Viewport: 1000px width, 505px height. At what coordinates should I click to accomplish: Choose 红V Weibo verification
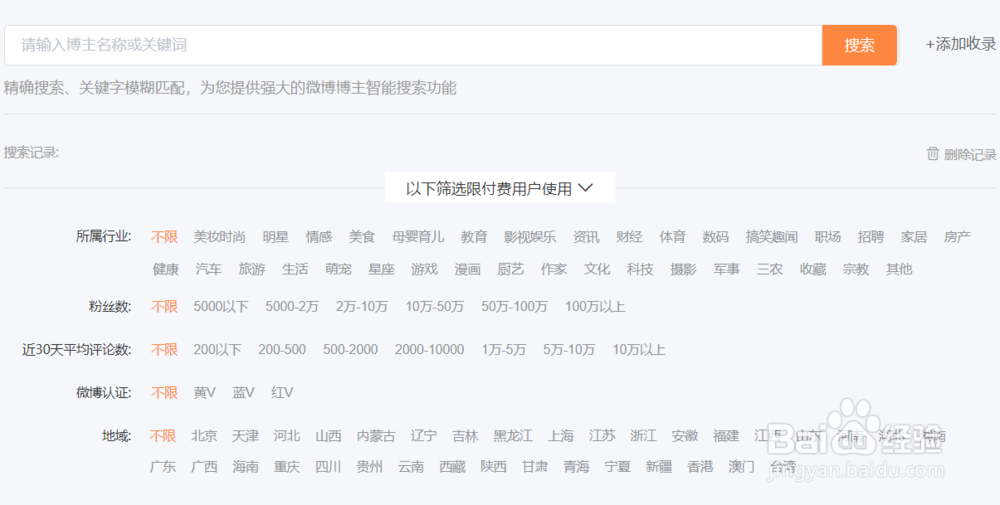282,393
